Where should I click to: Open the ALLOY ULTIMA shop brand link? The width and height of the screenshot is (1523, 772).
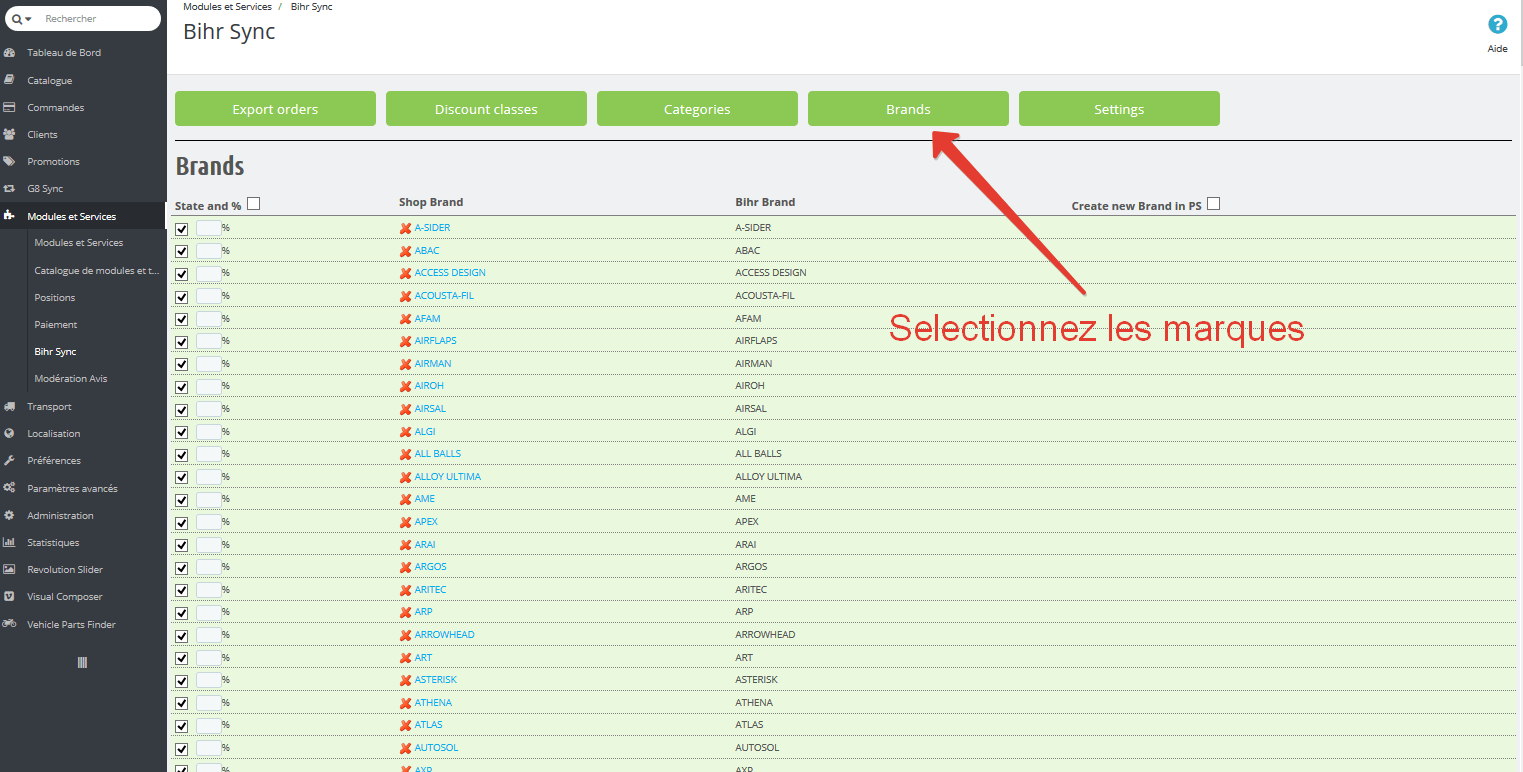point(448,477)
